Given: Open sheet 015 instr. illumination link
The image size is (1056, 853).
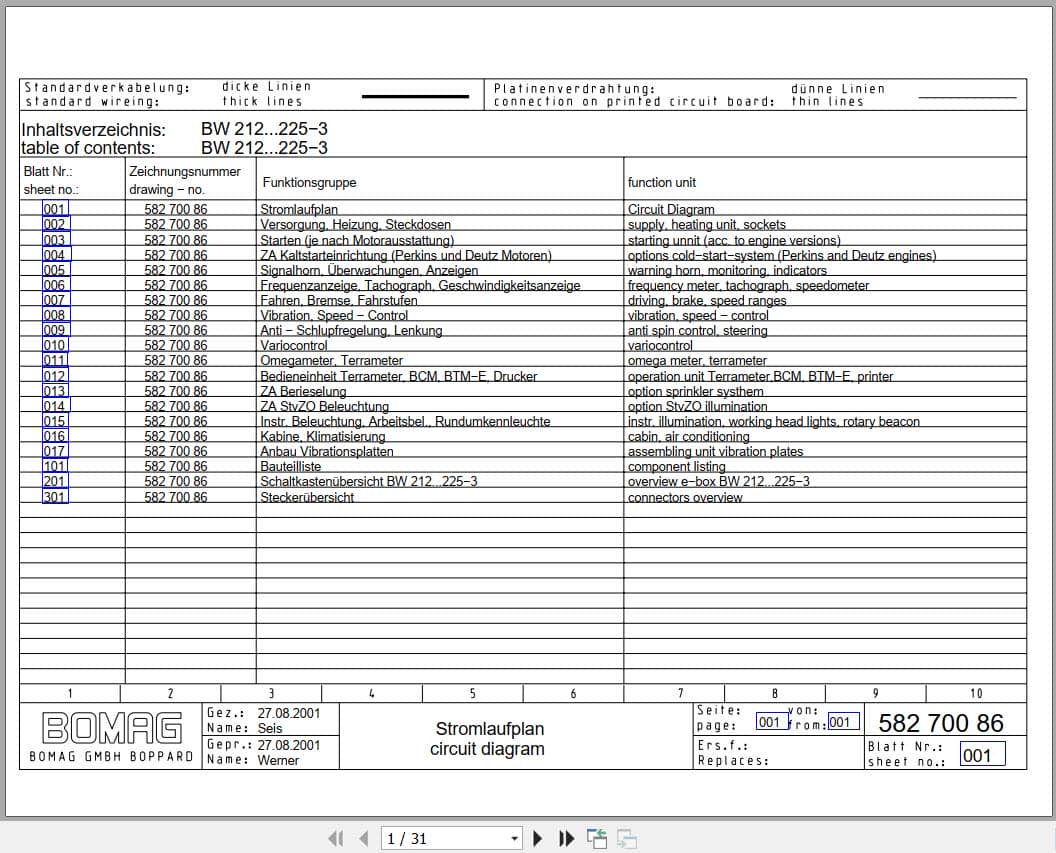Looking at the screenshot, I should [55, 421].
